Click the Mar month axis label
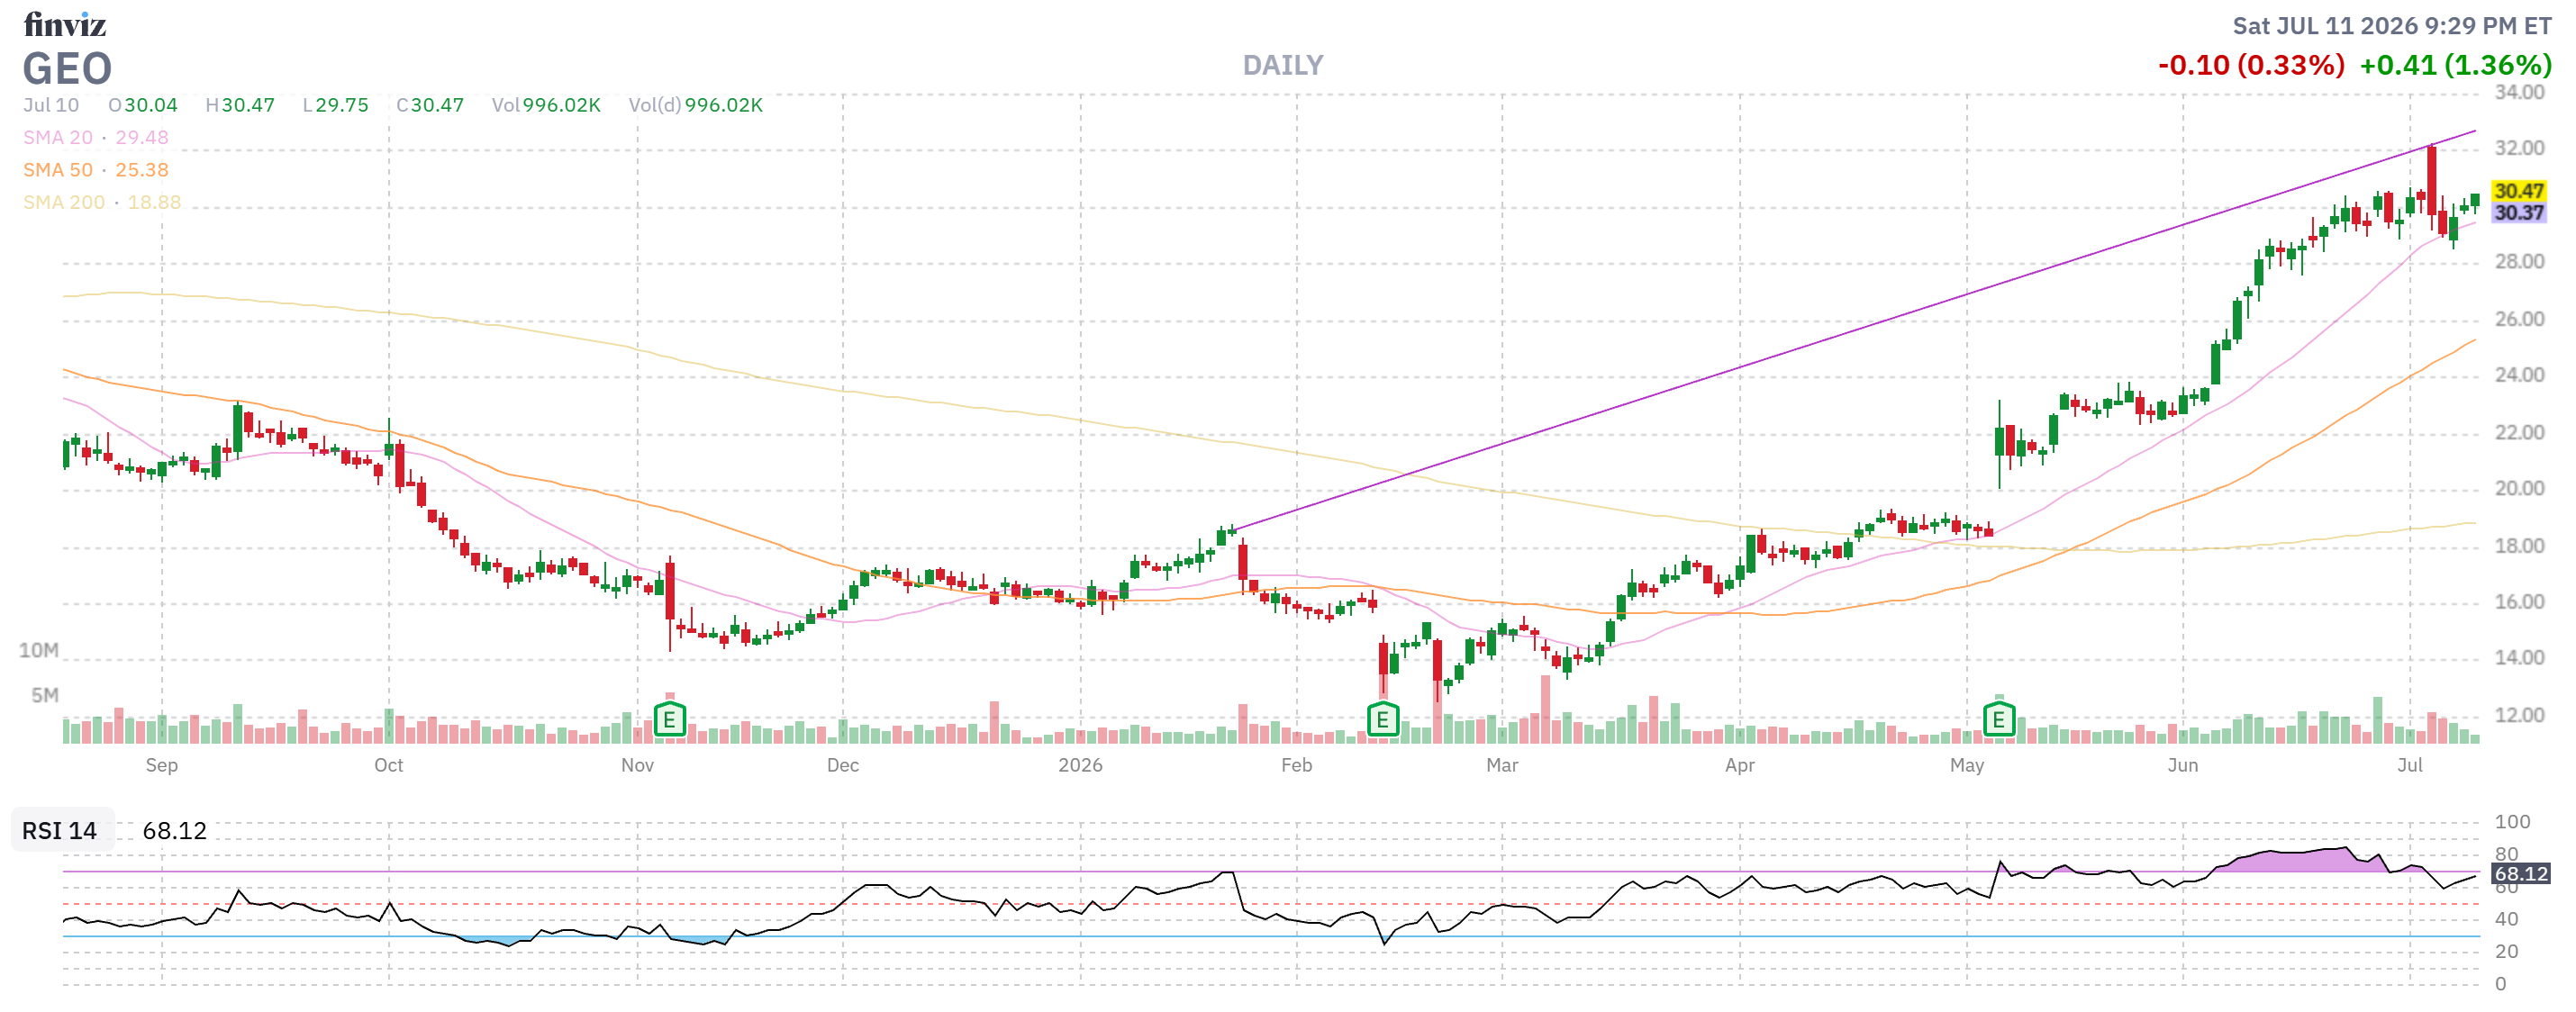Viewport: 2576px width, 1012px height. pos(1502,765)
